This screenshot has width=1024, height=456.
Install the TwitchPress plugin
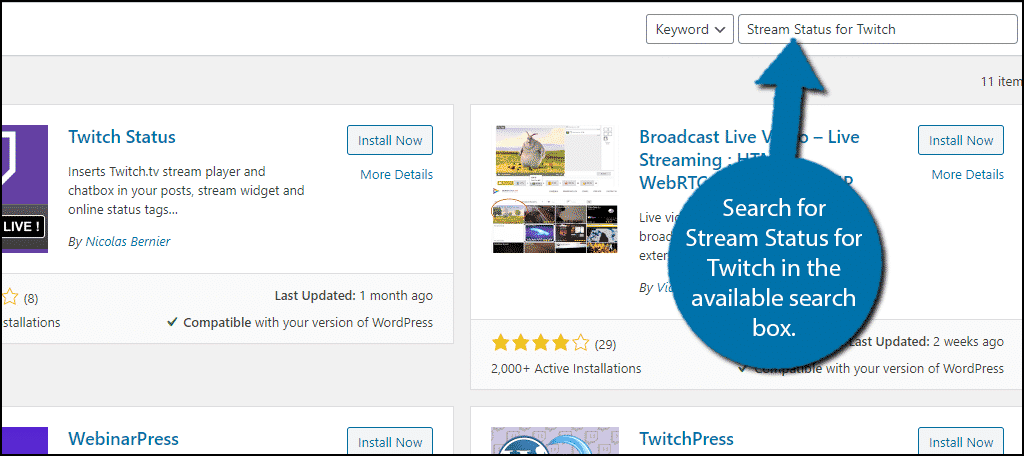point(961,441)
